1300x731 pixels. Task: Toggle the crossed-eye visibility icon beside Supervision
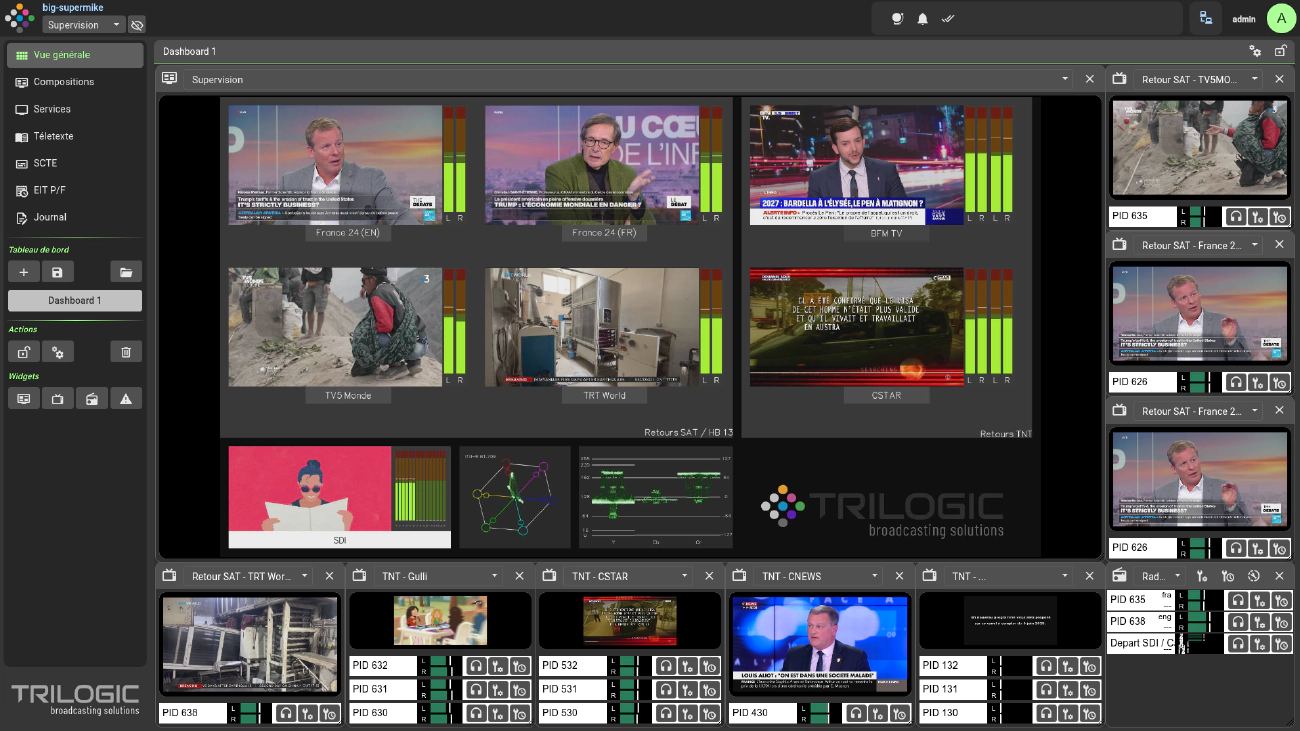point(137,24)
